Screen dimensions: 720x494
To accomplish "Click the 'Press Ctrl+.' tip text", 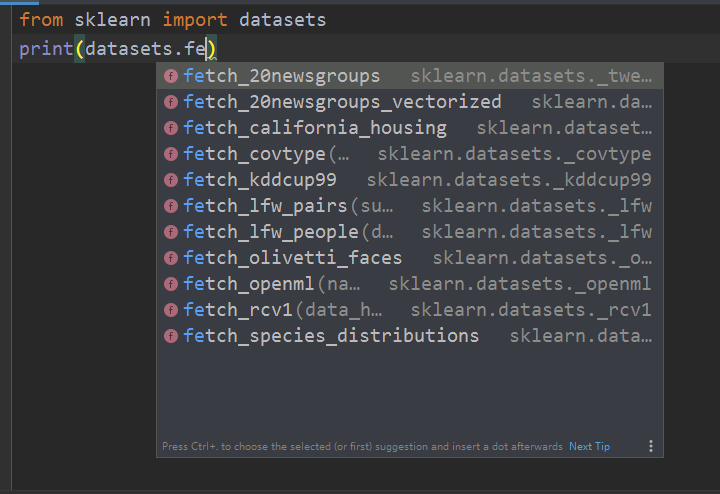I will [362, 446].
